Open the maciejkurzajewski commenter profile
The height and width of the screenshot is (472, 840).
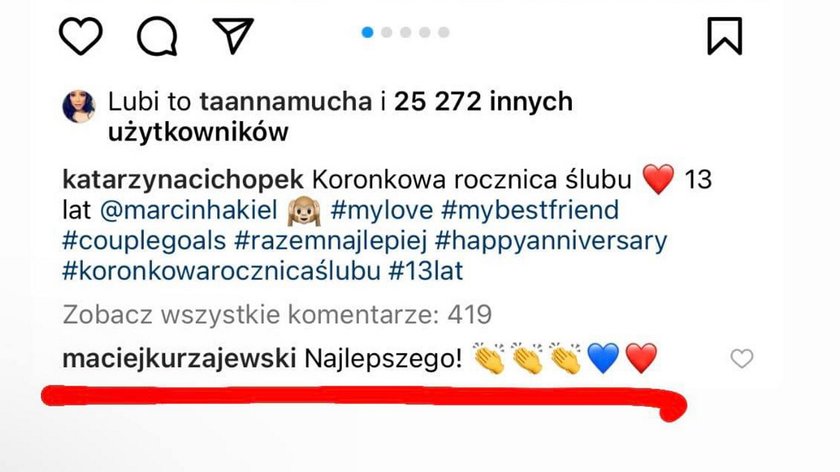[x=179, y=359]
